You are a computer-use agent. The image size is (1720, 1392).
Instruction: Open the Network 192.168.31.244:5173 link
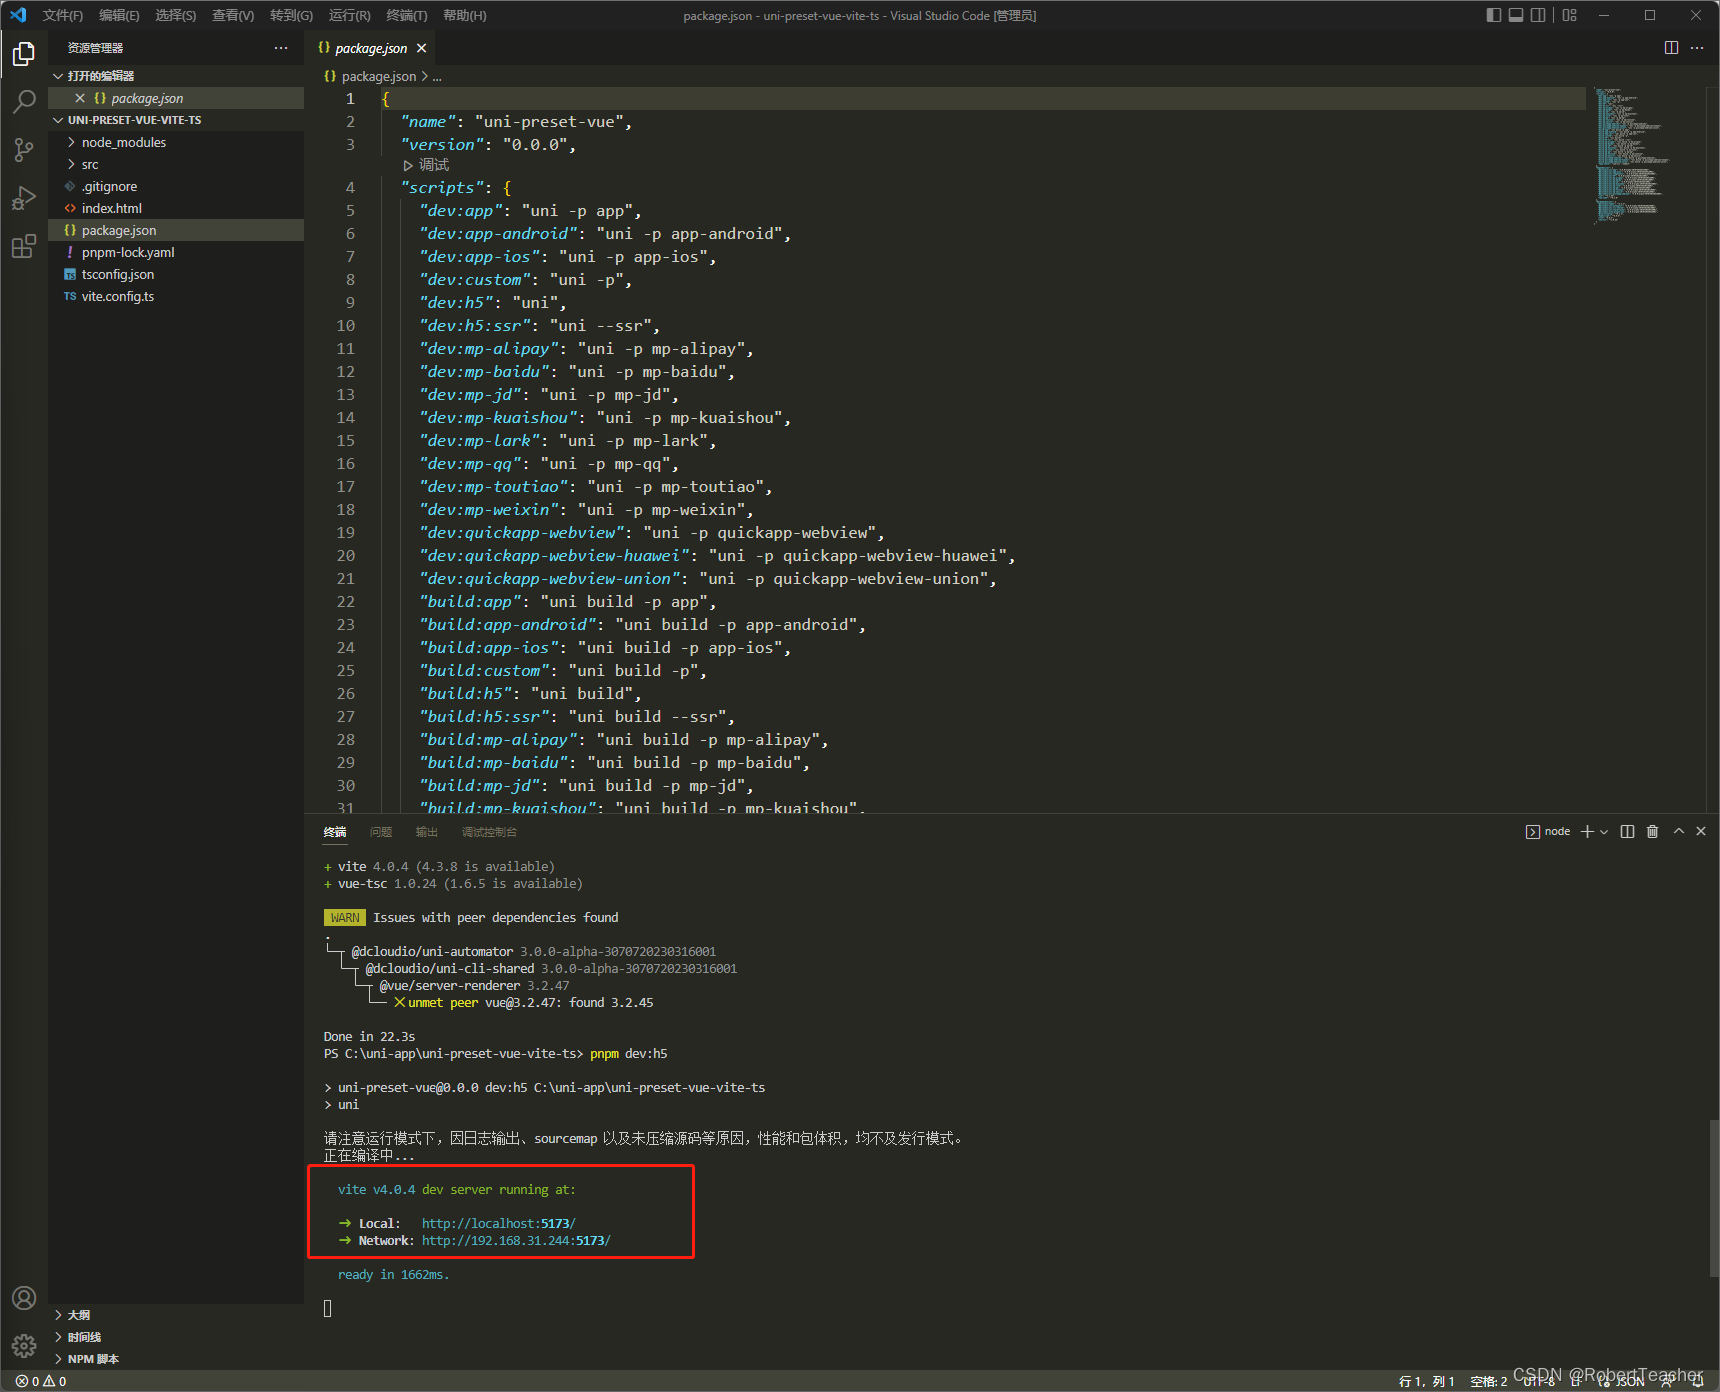click(516, 1241)
